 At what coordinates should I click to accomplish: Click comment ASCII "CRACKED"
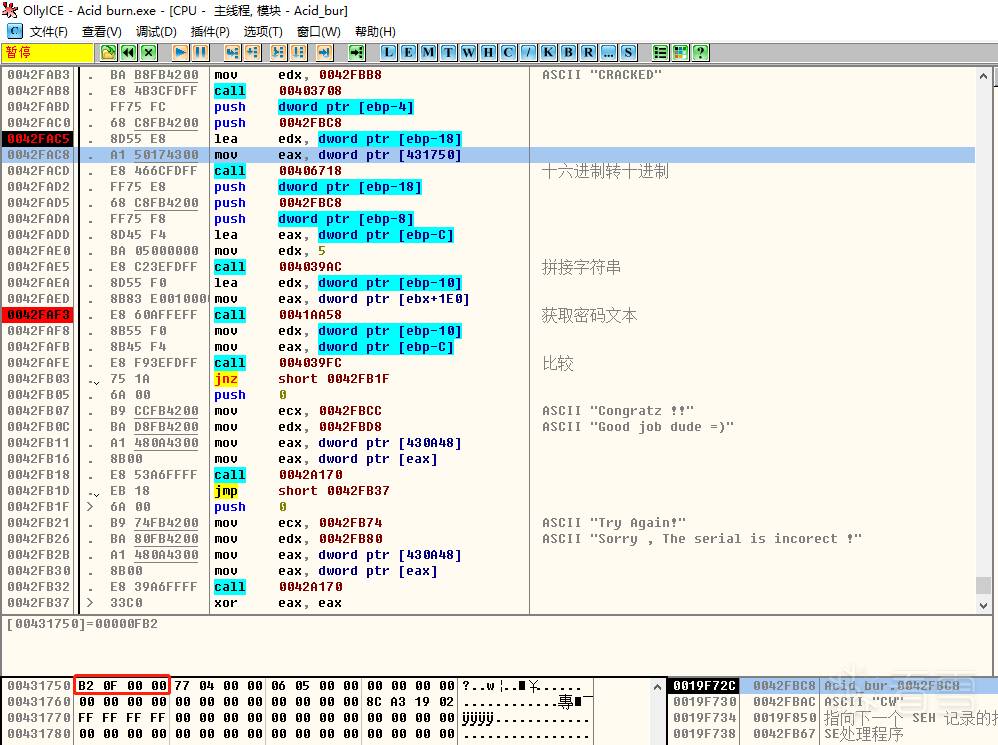click(601, 75)
